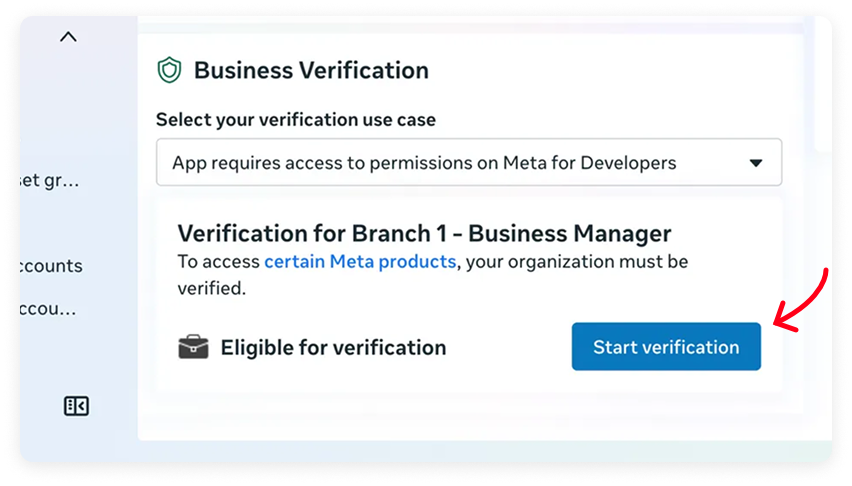
Task: Select the sidebar item ending in 'ccou…'
Action: tap(50, 309)
